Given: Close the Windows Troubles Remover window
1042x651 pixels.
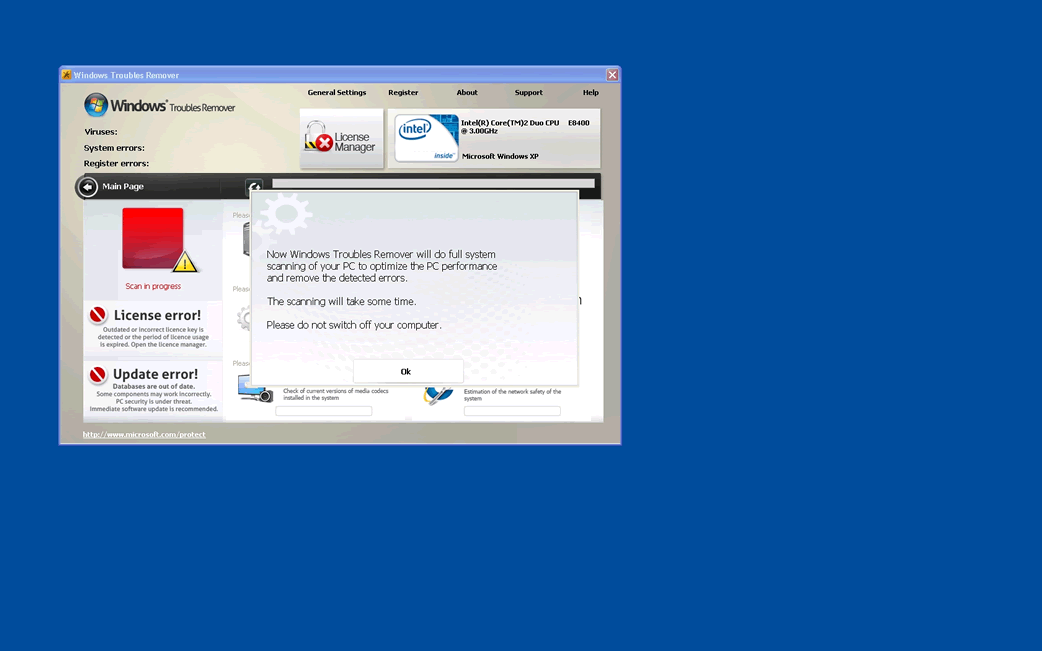Looking at the screenshot, I should coord(612,75).
